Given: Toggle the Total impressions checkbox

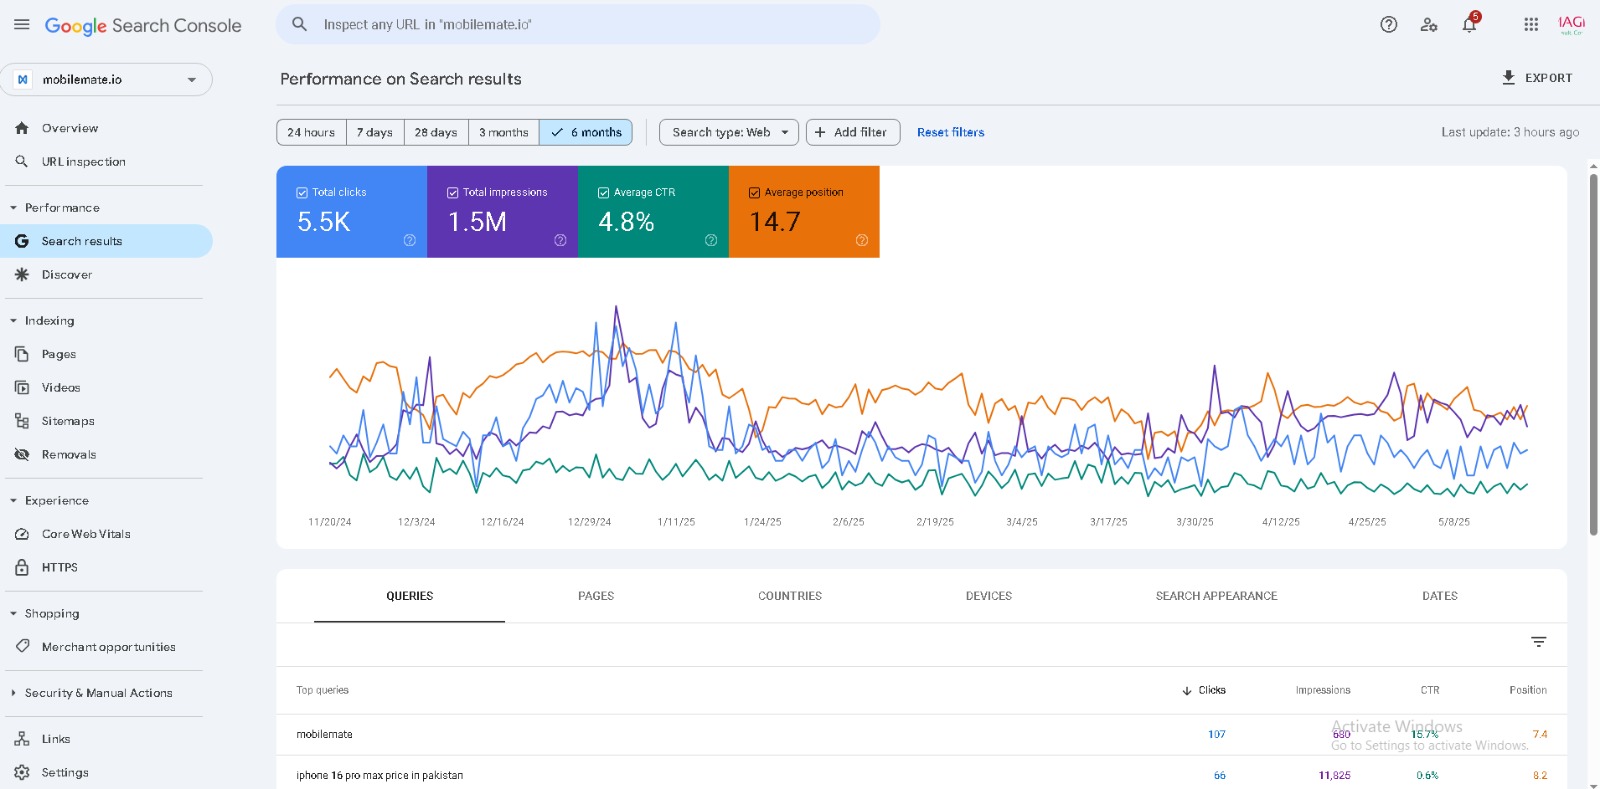Looking at the screenshot, I should coord(453,193).
